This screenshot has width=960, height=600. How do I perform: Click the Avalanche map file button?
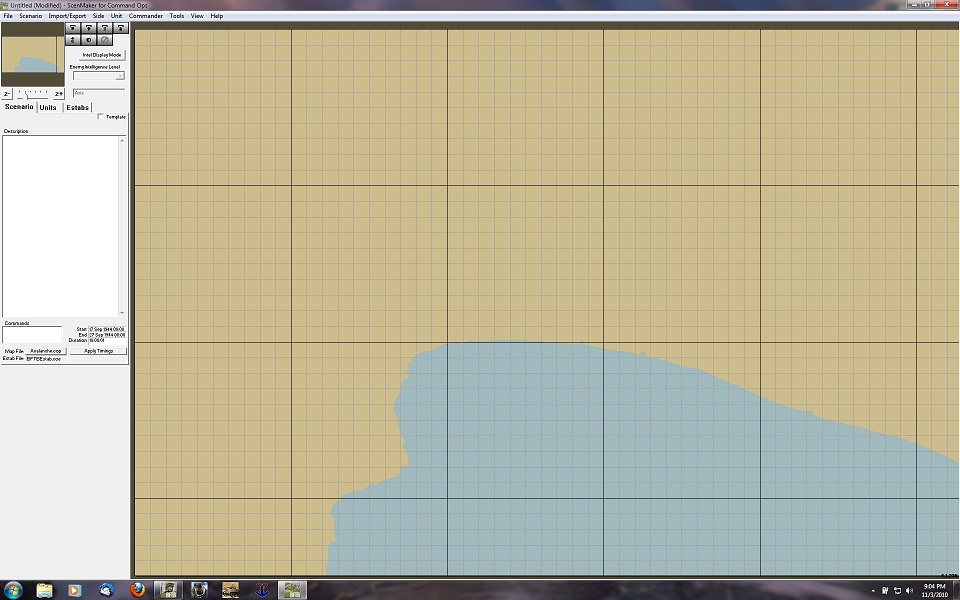click(x=45, y=351)
